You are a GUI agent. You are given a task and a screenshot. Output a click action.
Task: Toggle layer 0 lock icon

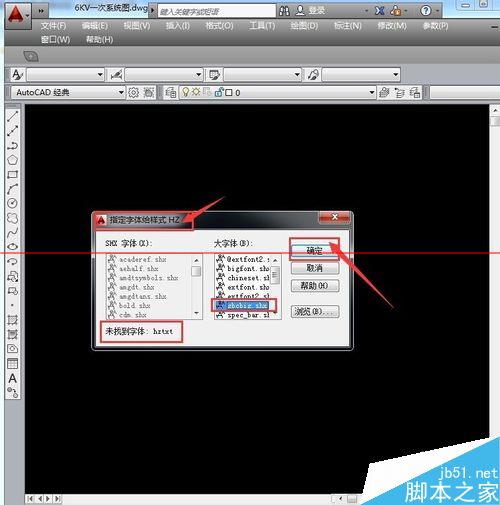coord(219,92)
